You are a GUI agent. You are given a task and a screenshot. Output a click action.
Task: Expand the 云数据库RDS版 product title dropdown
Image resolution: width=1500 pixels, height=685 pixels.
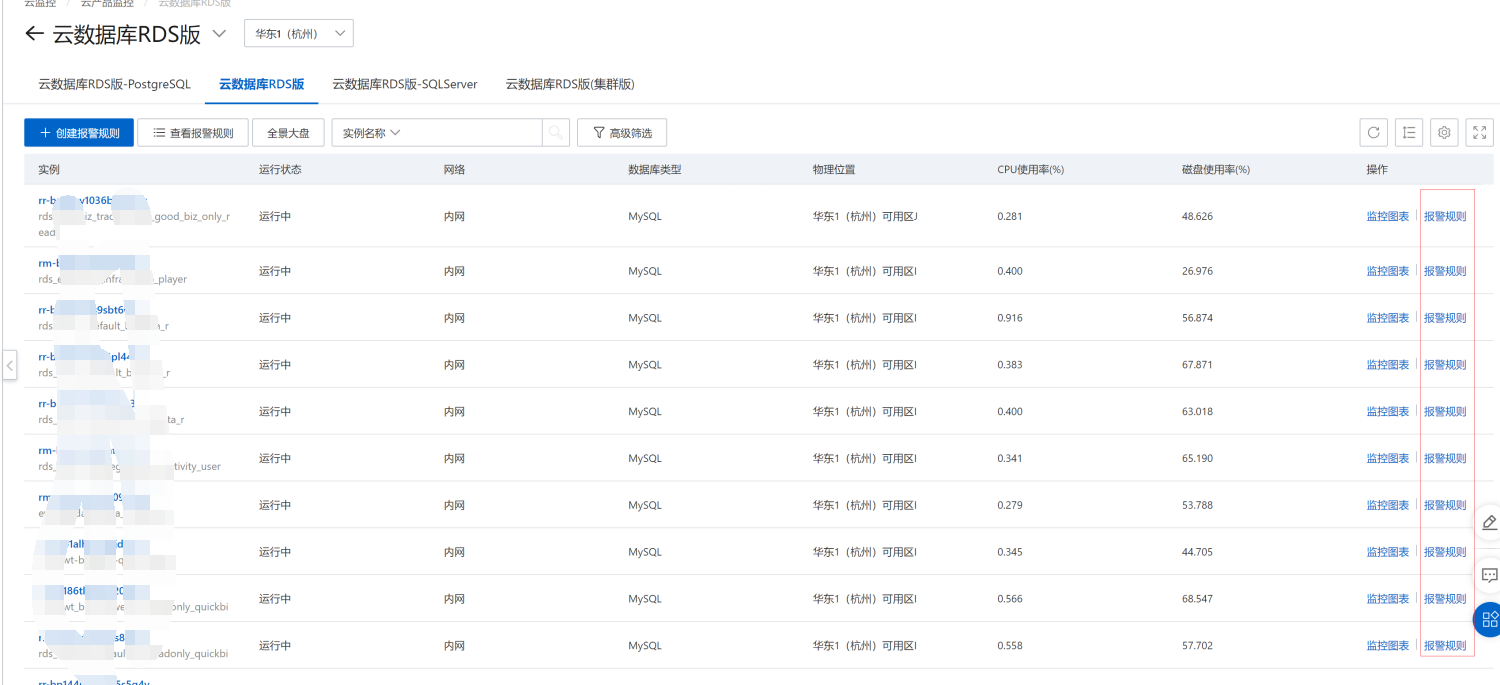coord(220,35)
